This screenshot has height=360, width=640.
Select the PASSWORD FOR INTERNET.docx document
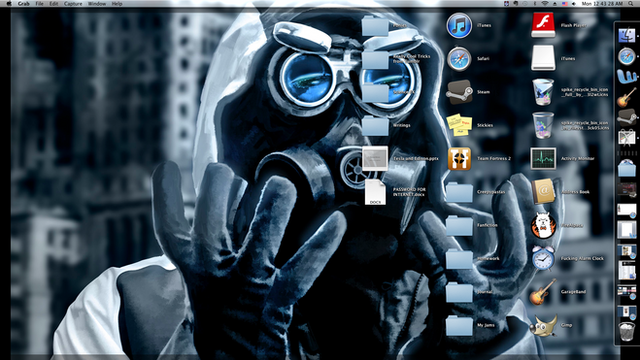(x=375, y=192)
